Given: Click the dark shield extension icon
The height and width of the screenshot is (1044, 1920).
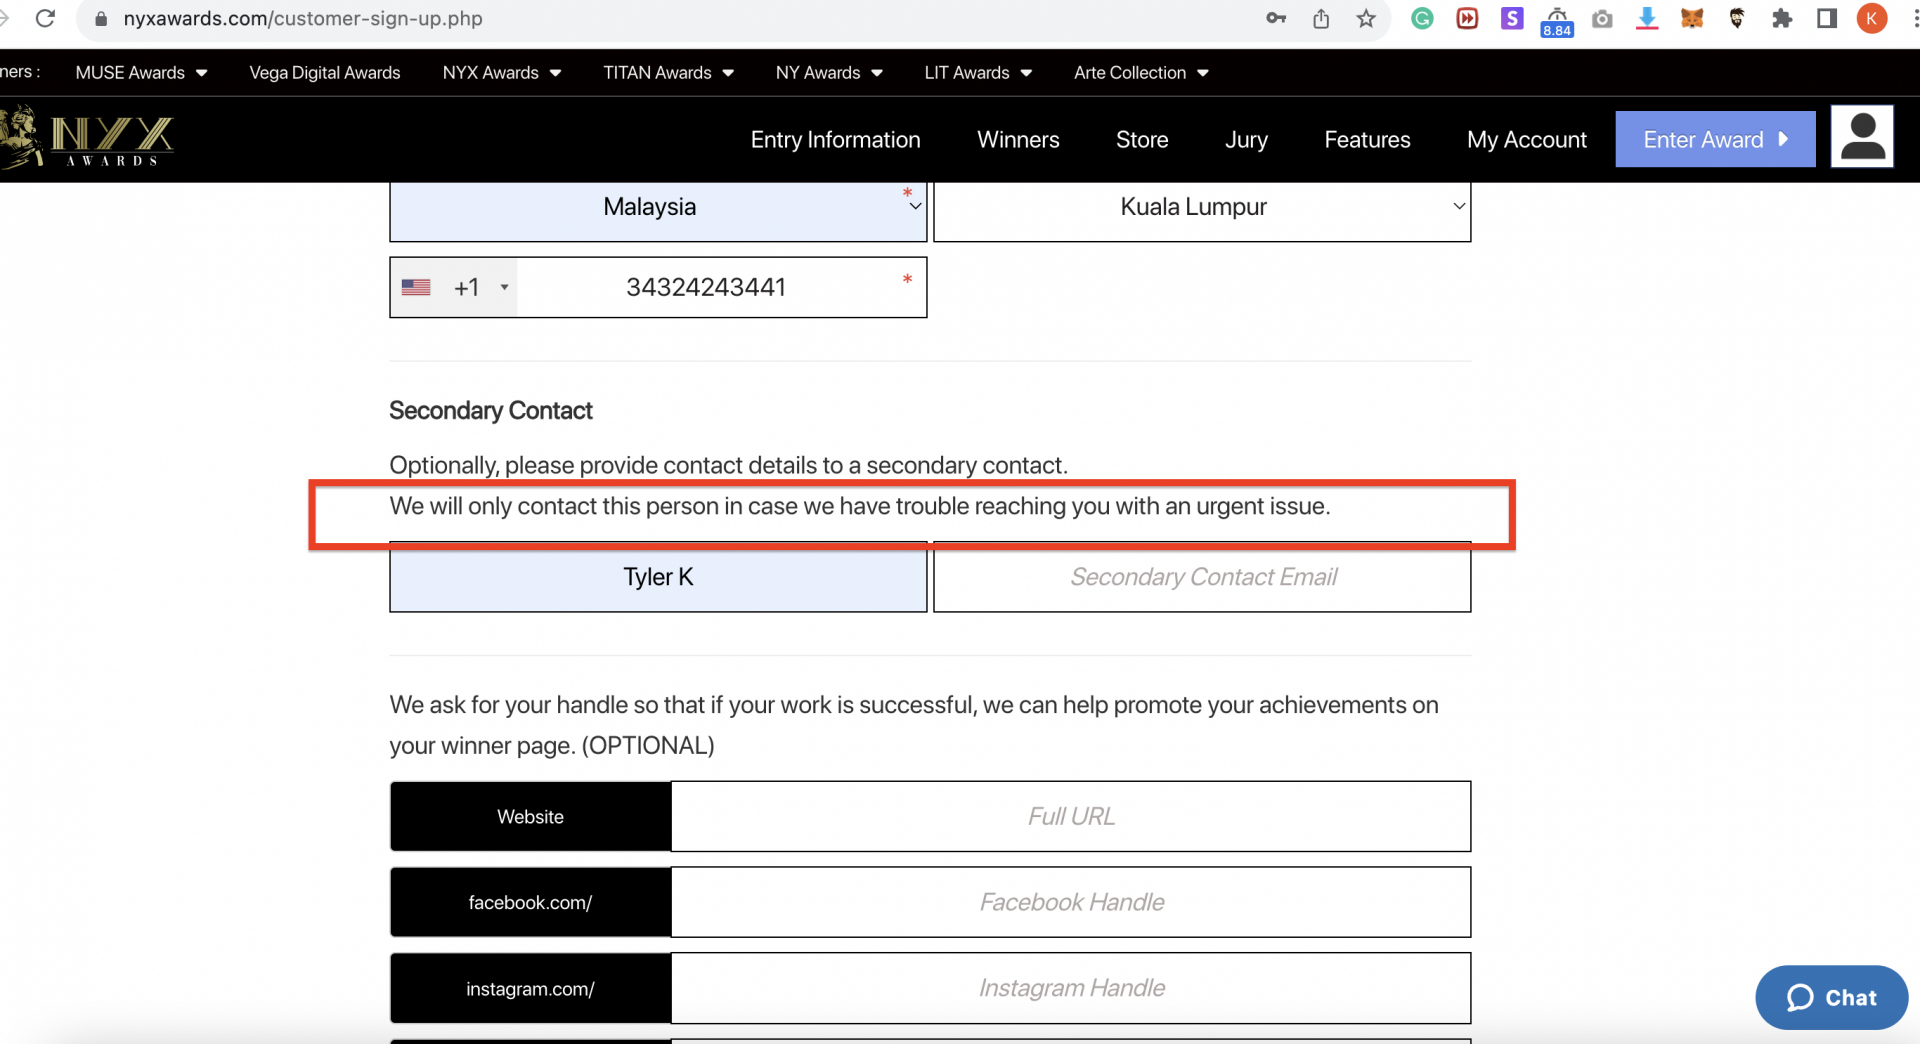Looking at the screenshot, I should tap(1737, 18).
